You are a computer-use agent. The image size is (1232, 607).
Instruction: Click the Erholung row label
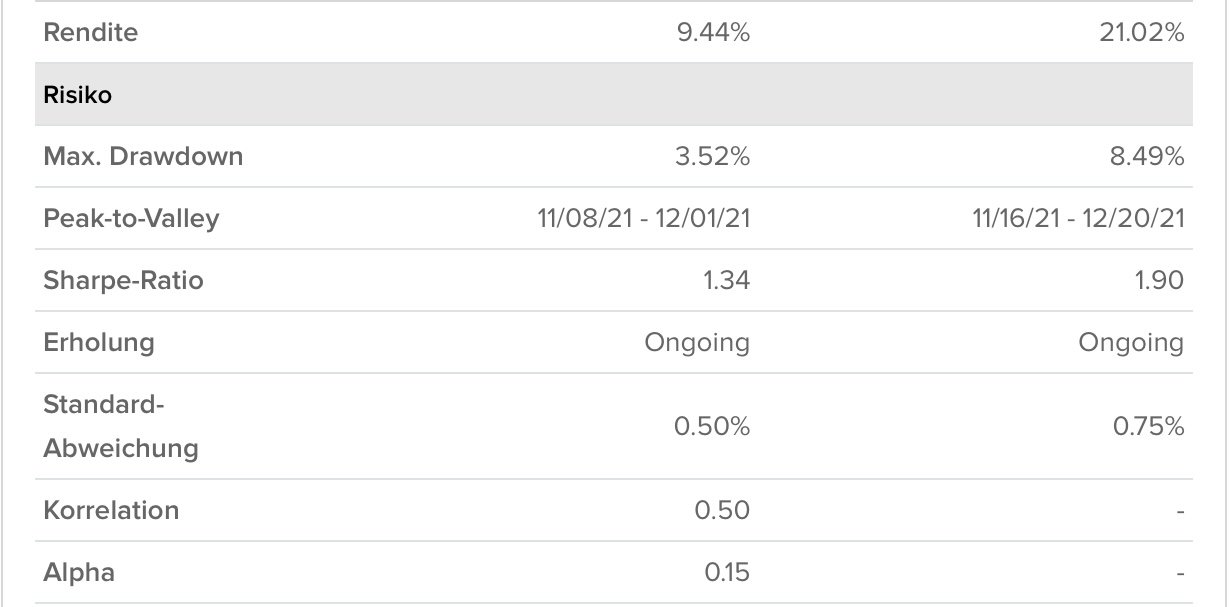(x=99, y=343)
